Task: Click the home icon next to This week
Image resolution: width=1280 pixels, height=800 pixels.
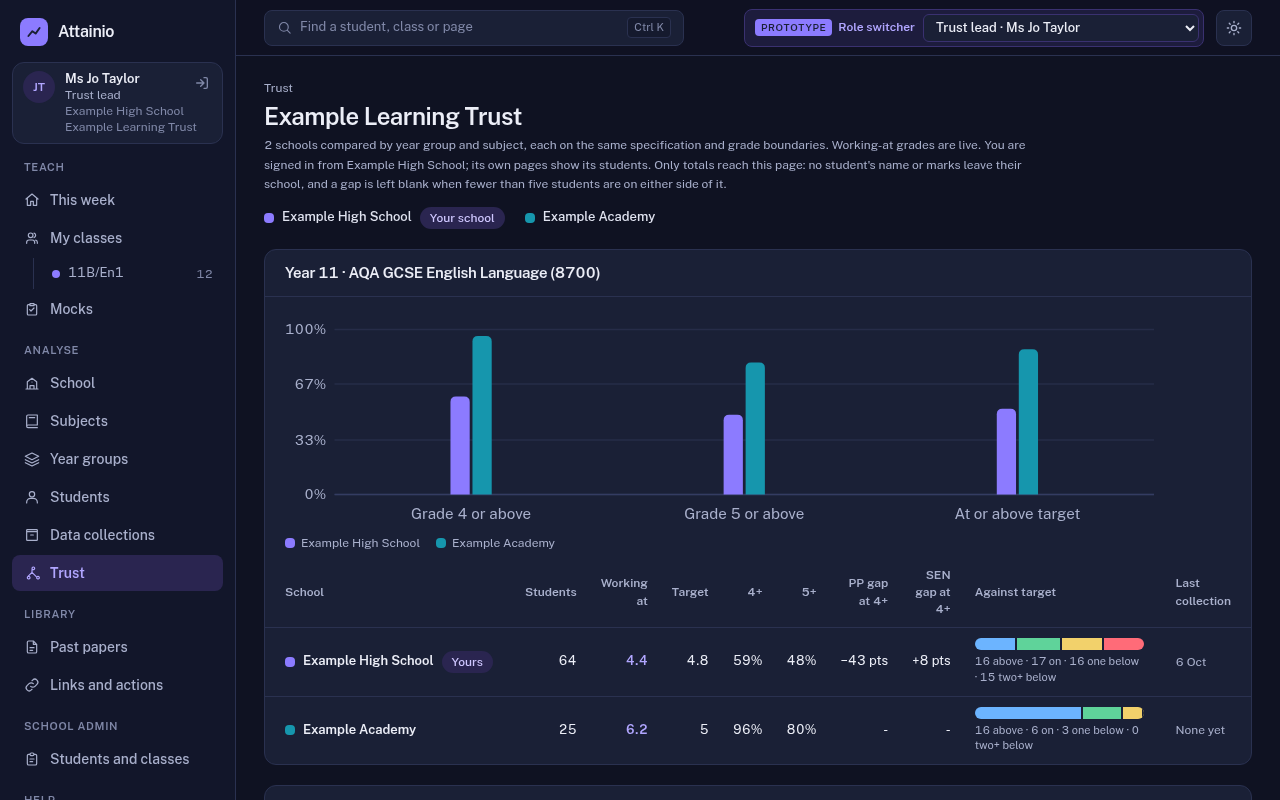Action: point(32,200)
